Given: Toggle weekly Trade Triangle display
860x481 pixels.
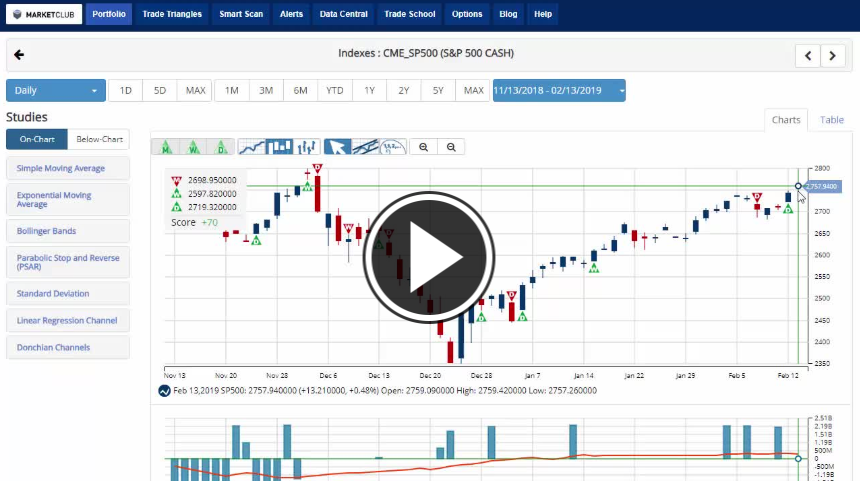Looking at the screenshot, I should (x=194, y=147).
